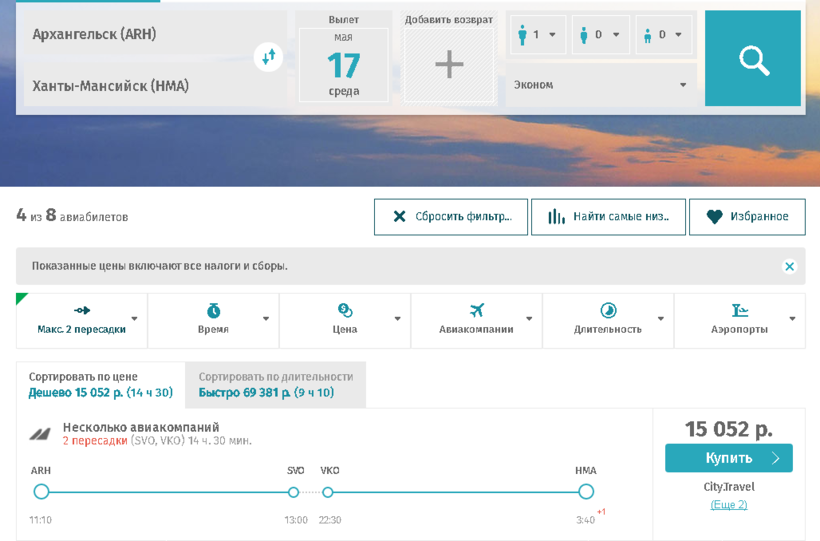
Task: Click the Длительность pie-clock icon
Action: [608, 311]
